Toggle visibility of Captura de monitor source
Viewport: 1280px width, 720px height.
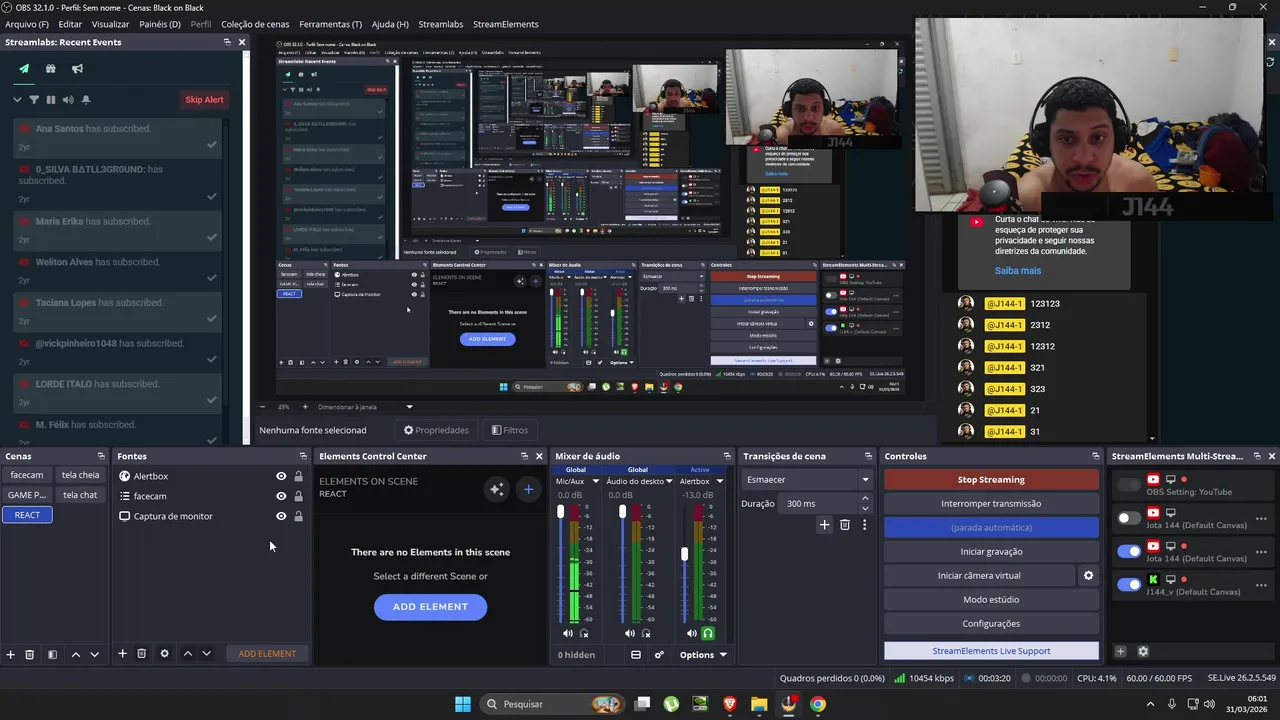(281, 516)
